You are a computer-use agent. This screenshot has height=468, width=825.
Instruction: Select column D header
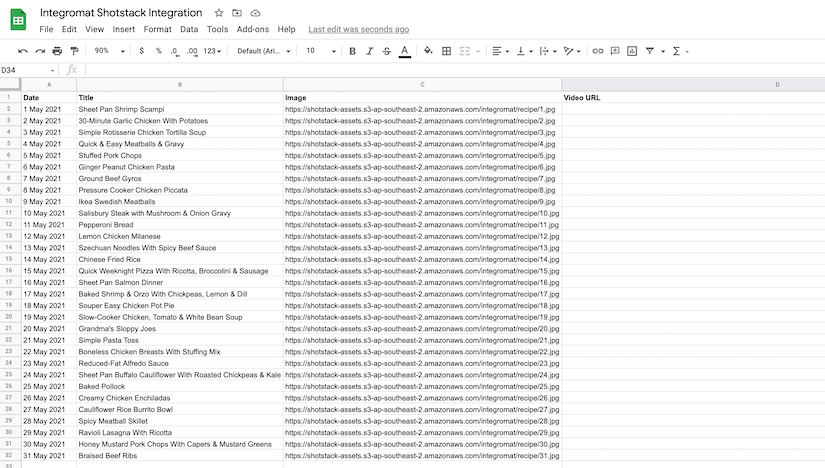693,84
